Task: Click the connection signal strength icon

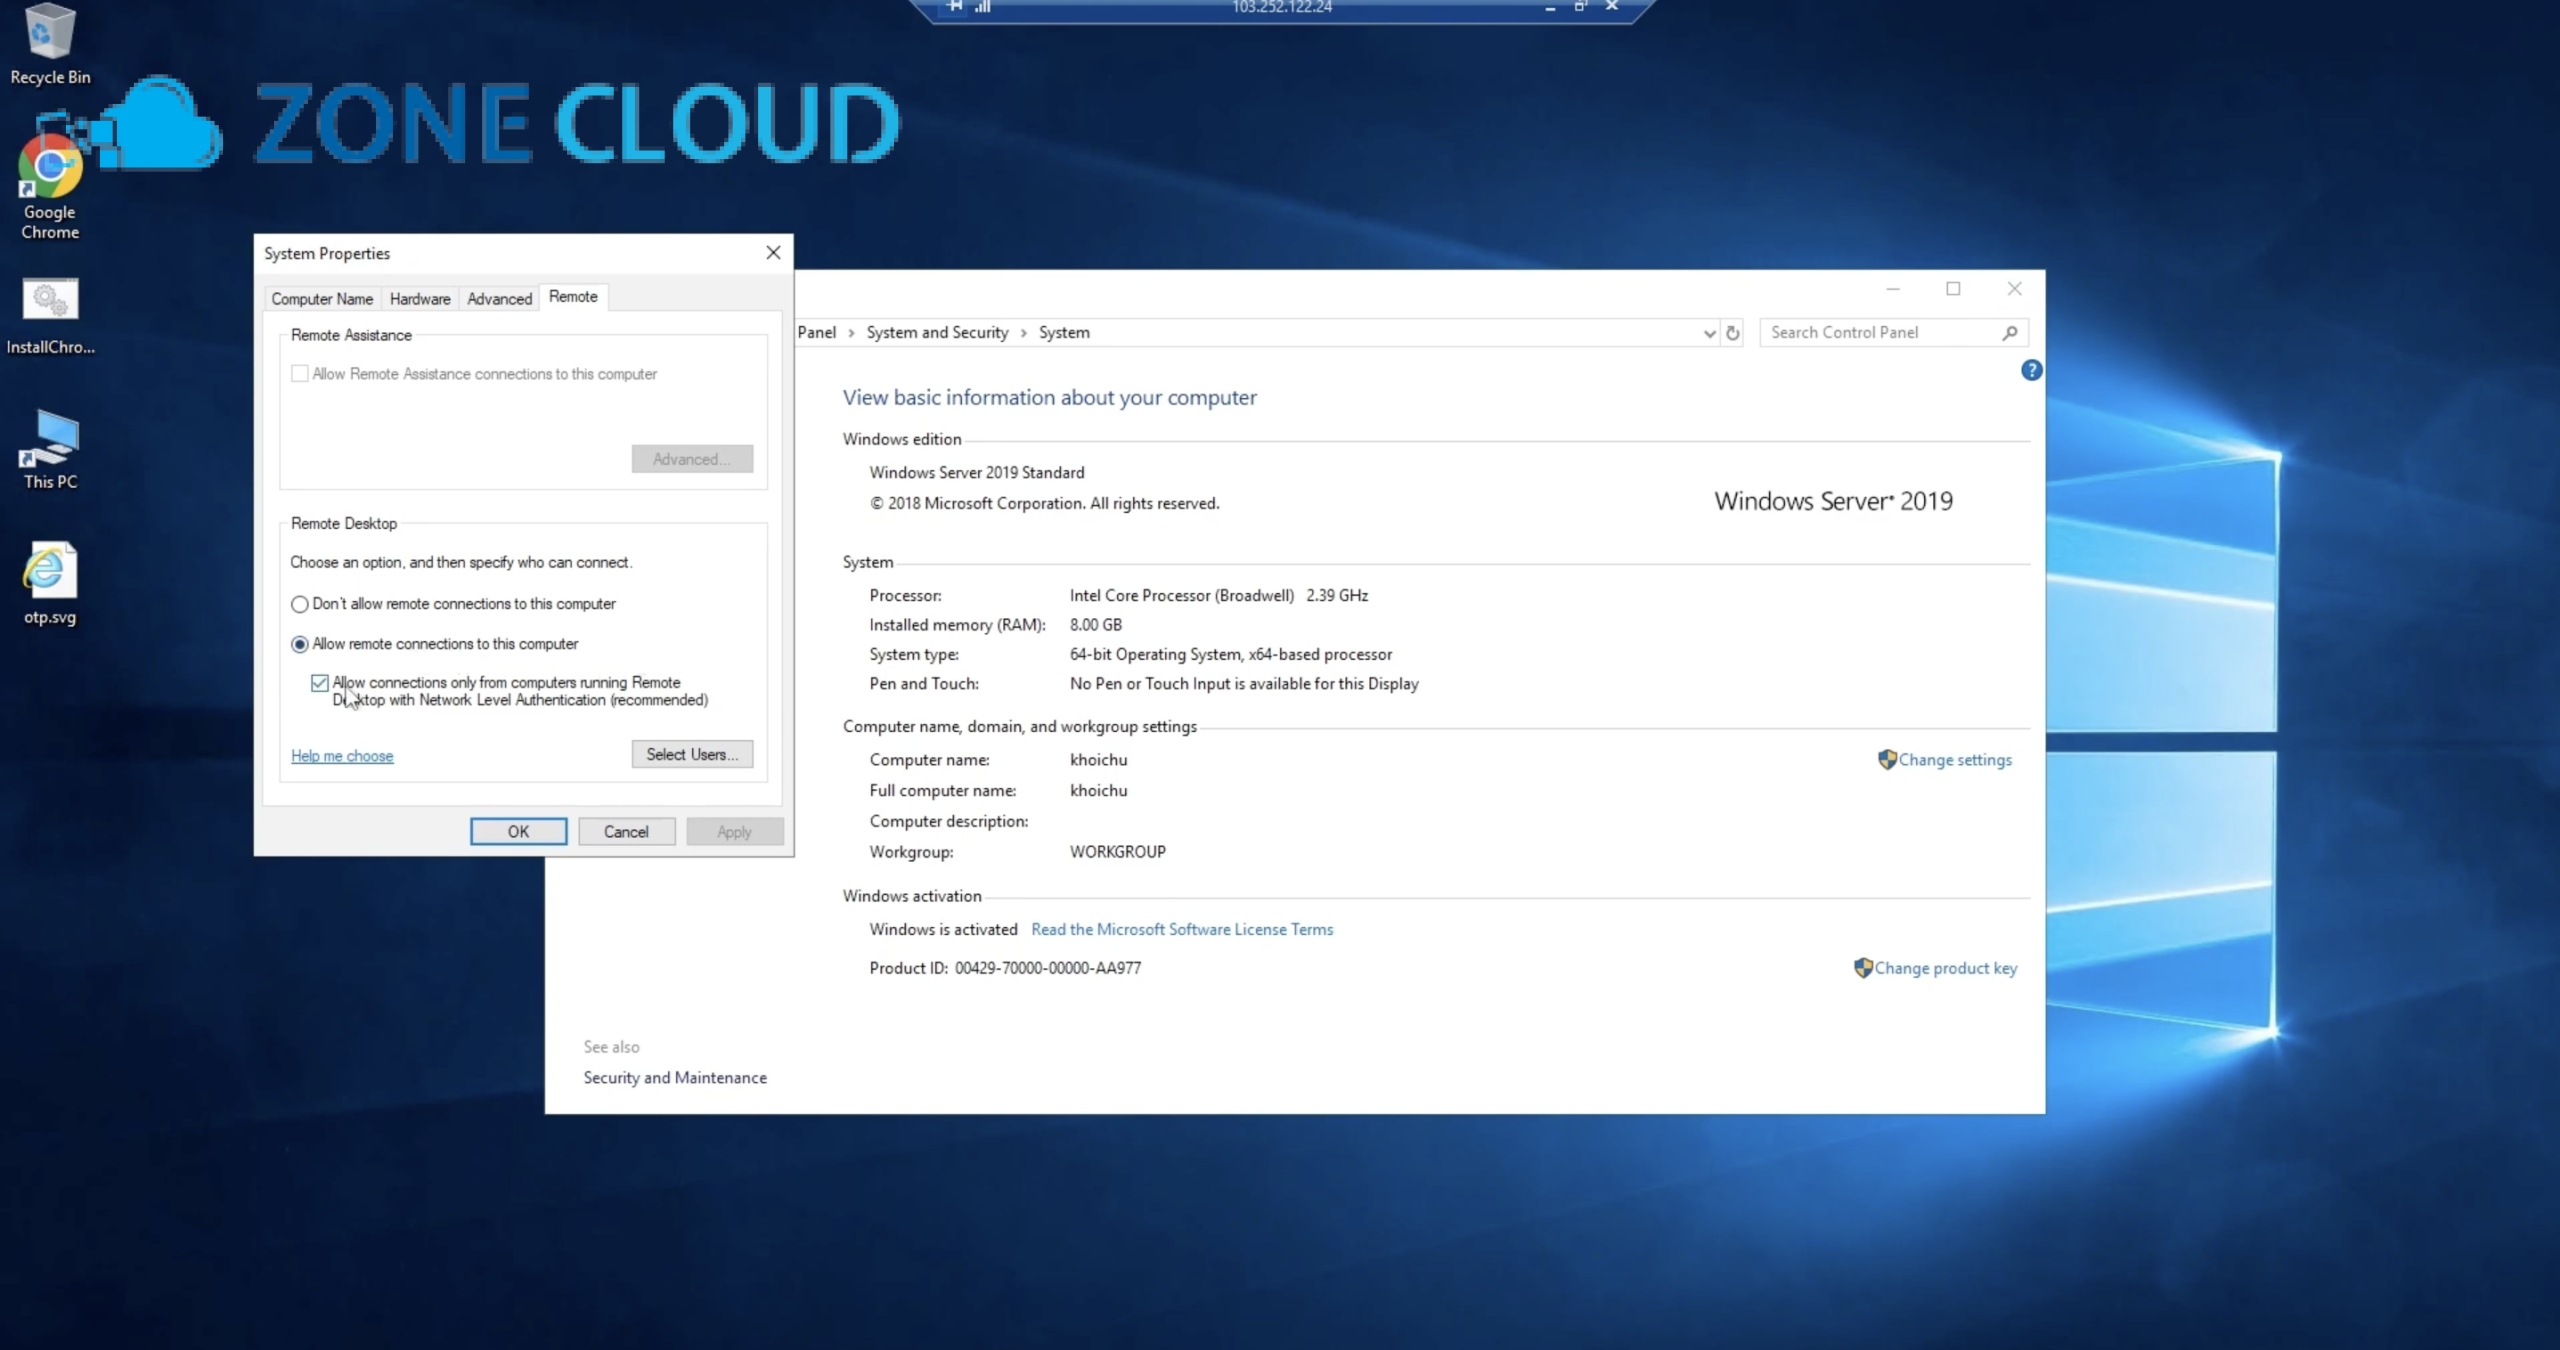Action: click(x=983, y=7)
